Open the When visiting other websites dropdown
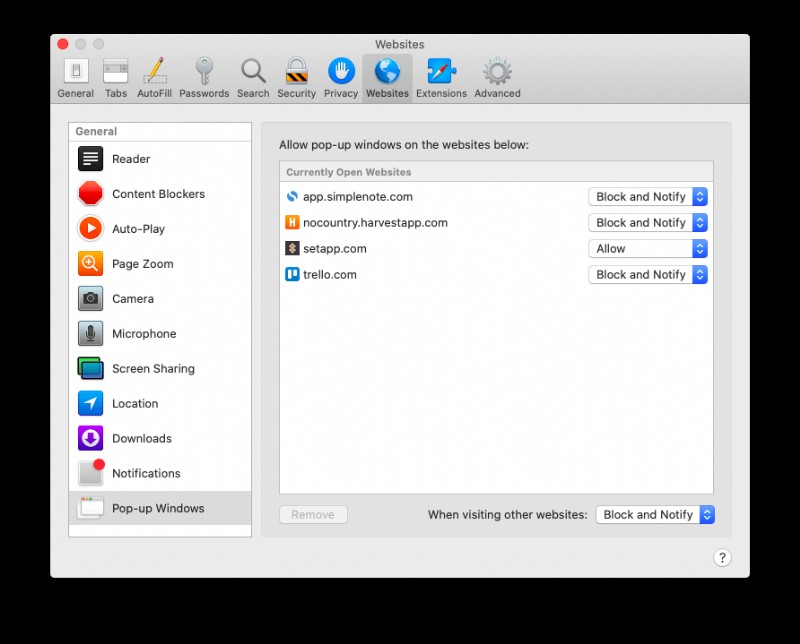The image size is (800, 644). (655, 514)
